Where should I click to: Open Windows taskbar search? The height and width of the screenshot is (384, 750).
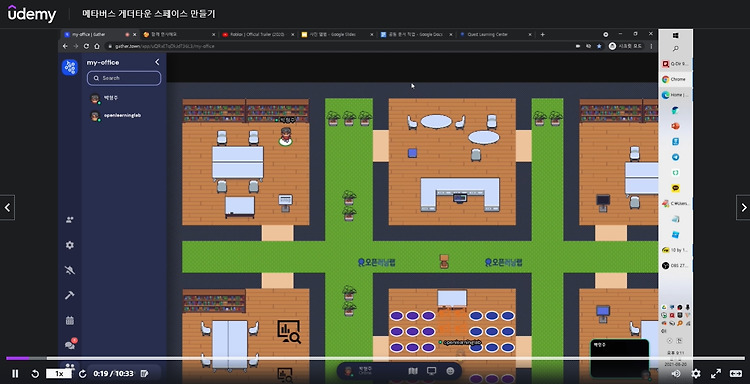[676, 49]
